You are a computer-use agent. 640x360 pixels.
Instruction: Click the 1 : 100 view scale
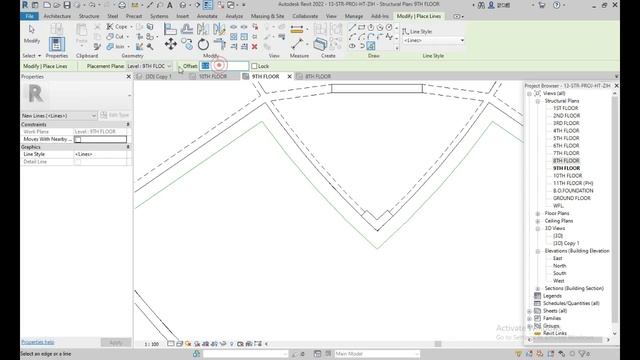[151, 344]
